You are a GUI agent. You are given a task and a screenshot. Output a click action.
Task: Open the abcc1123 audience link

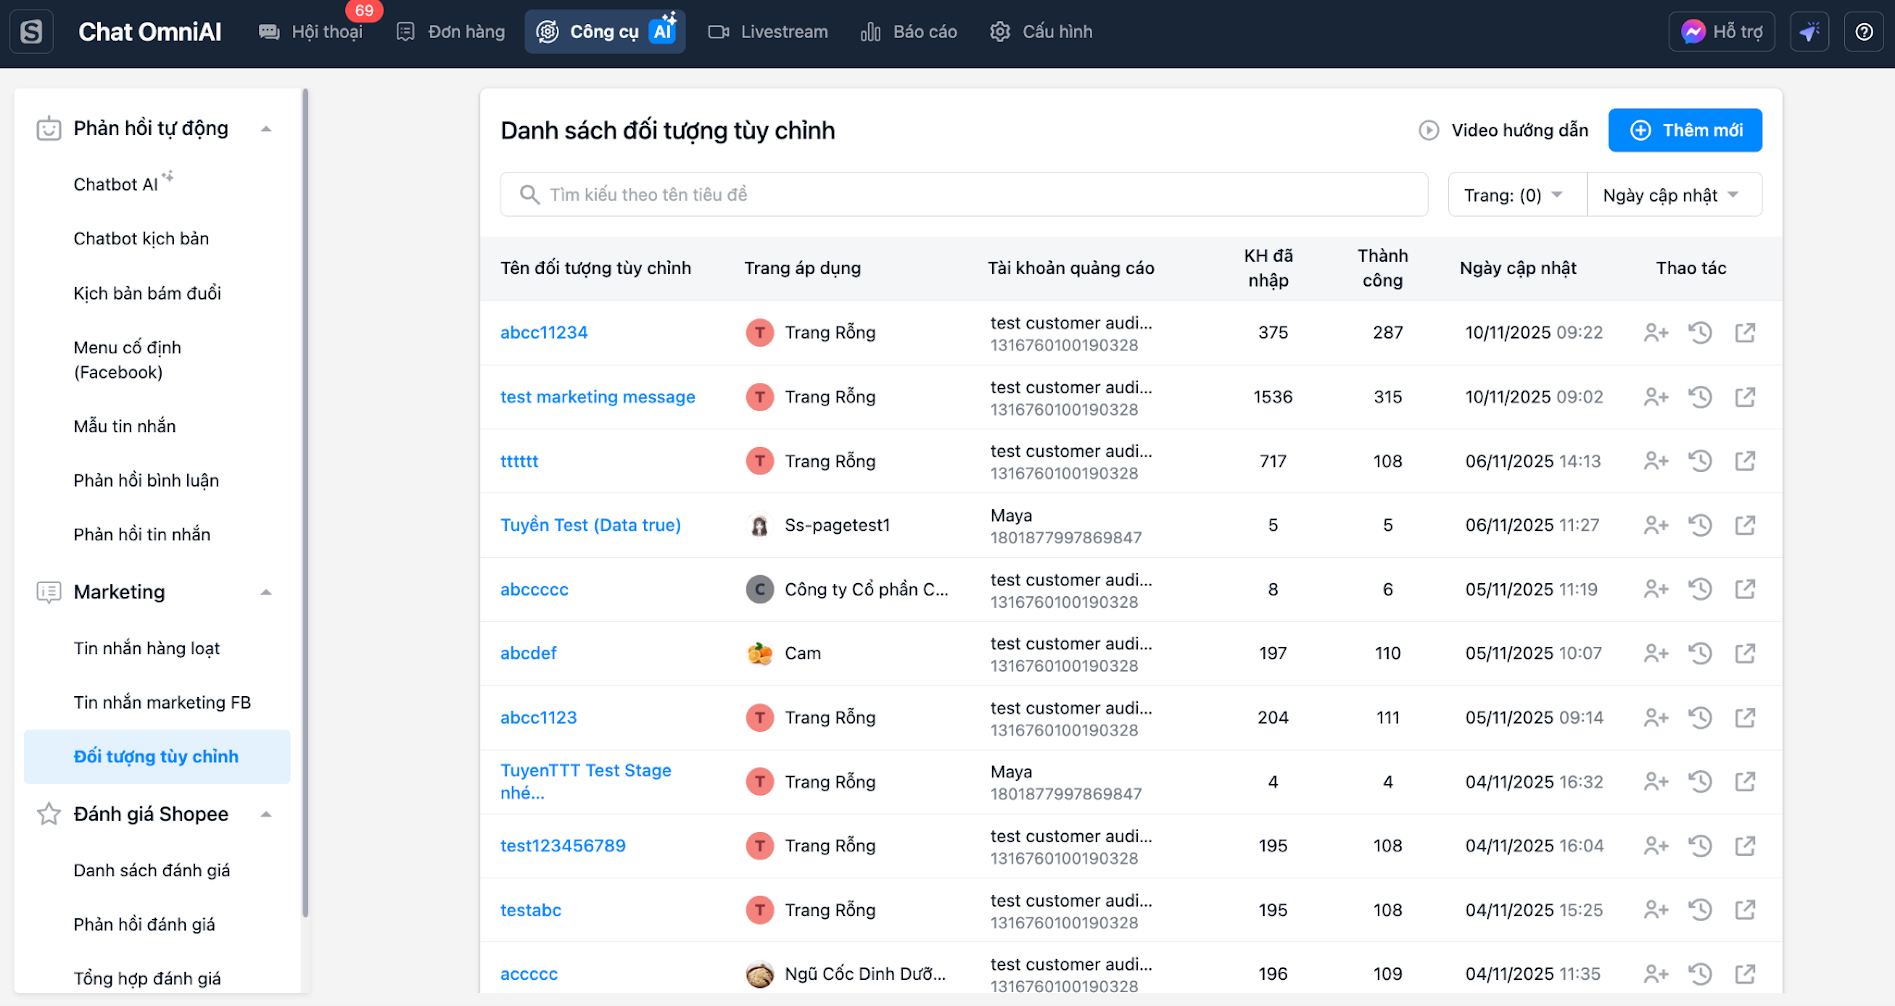tap(538, 718)
